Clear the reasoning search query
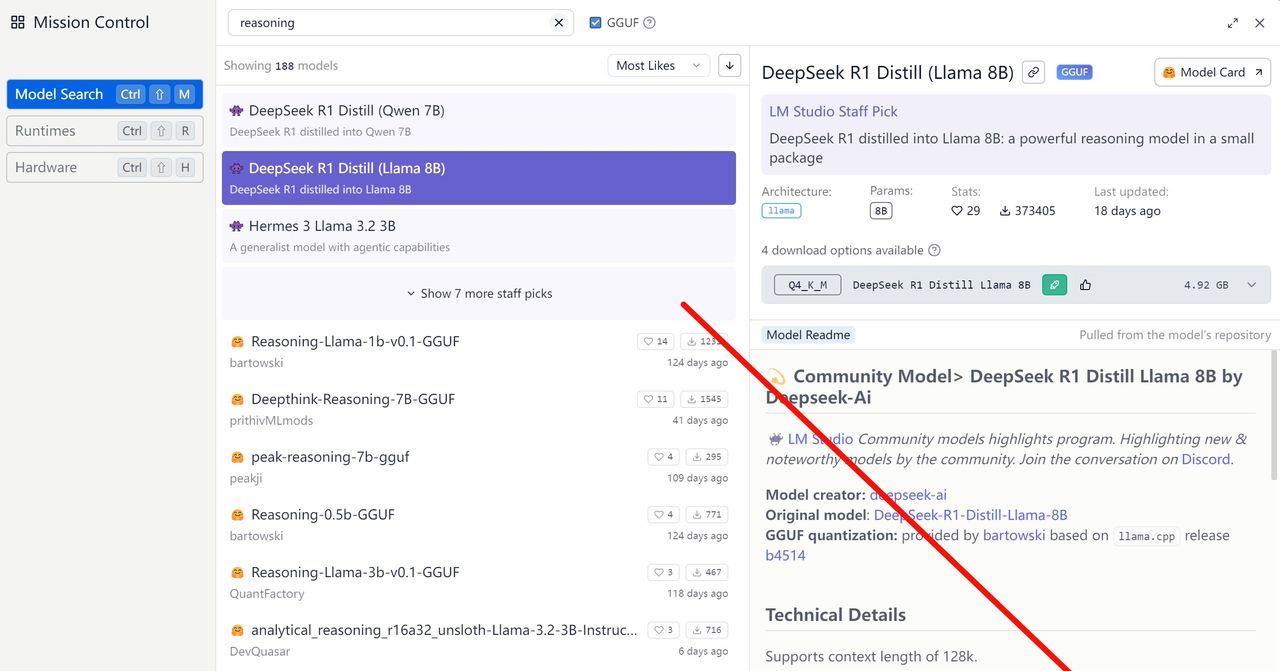This screenshot has width=1280, height=671. click(x=559, y=23)
